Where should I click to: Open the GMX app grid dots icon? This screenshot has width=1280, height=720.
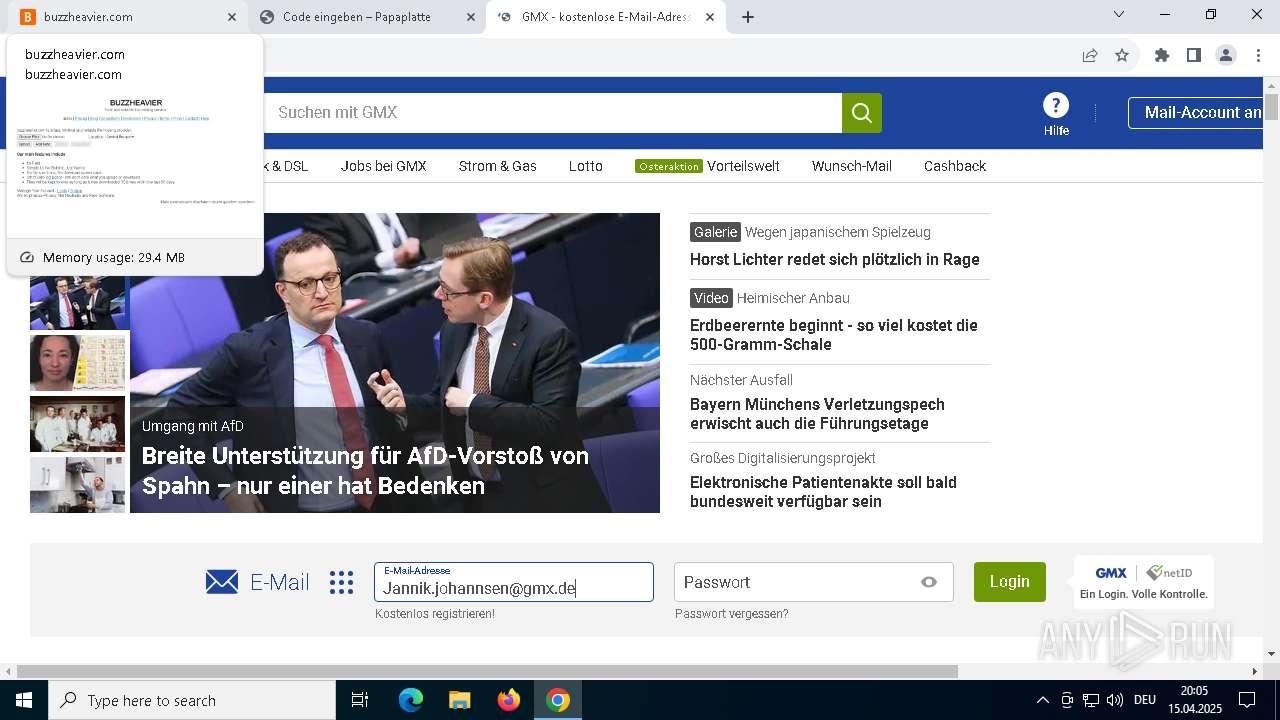click(x=342, y=582)
